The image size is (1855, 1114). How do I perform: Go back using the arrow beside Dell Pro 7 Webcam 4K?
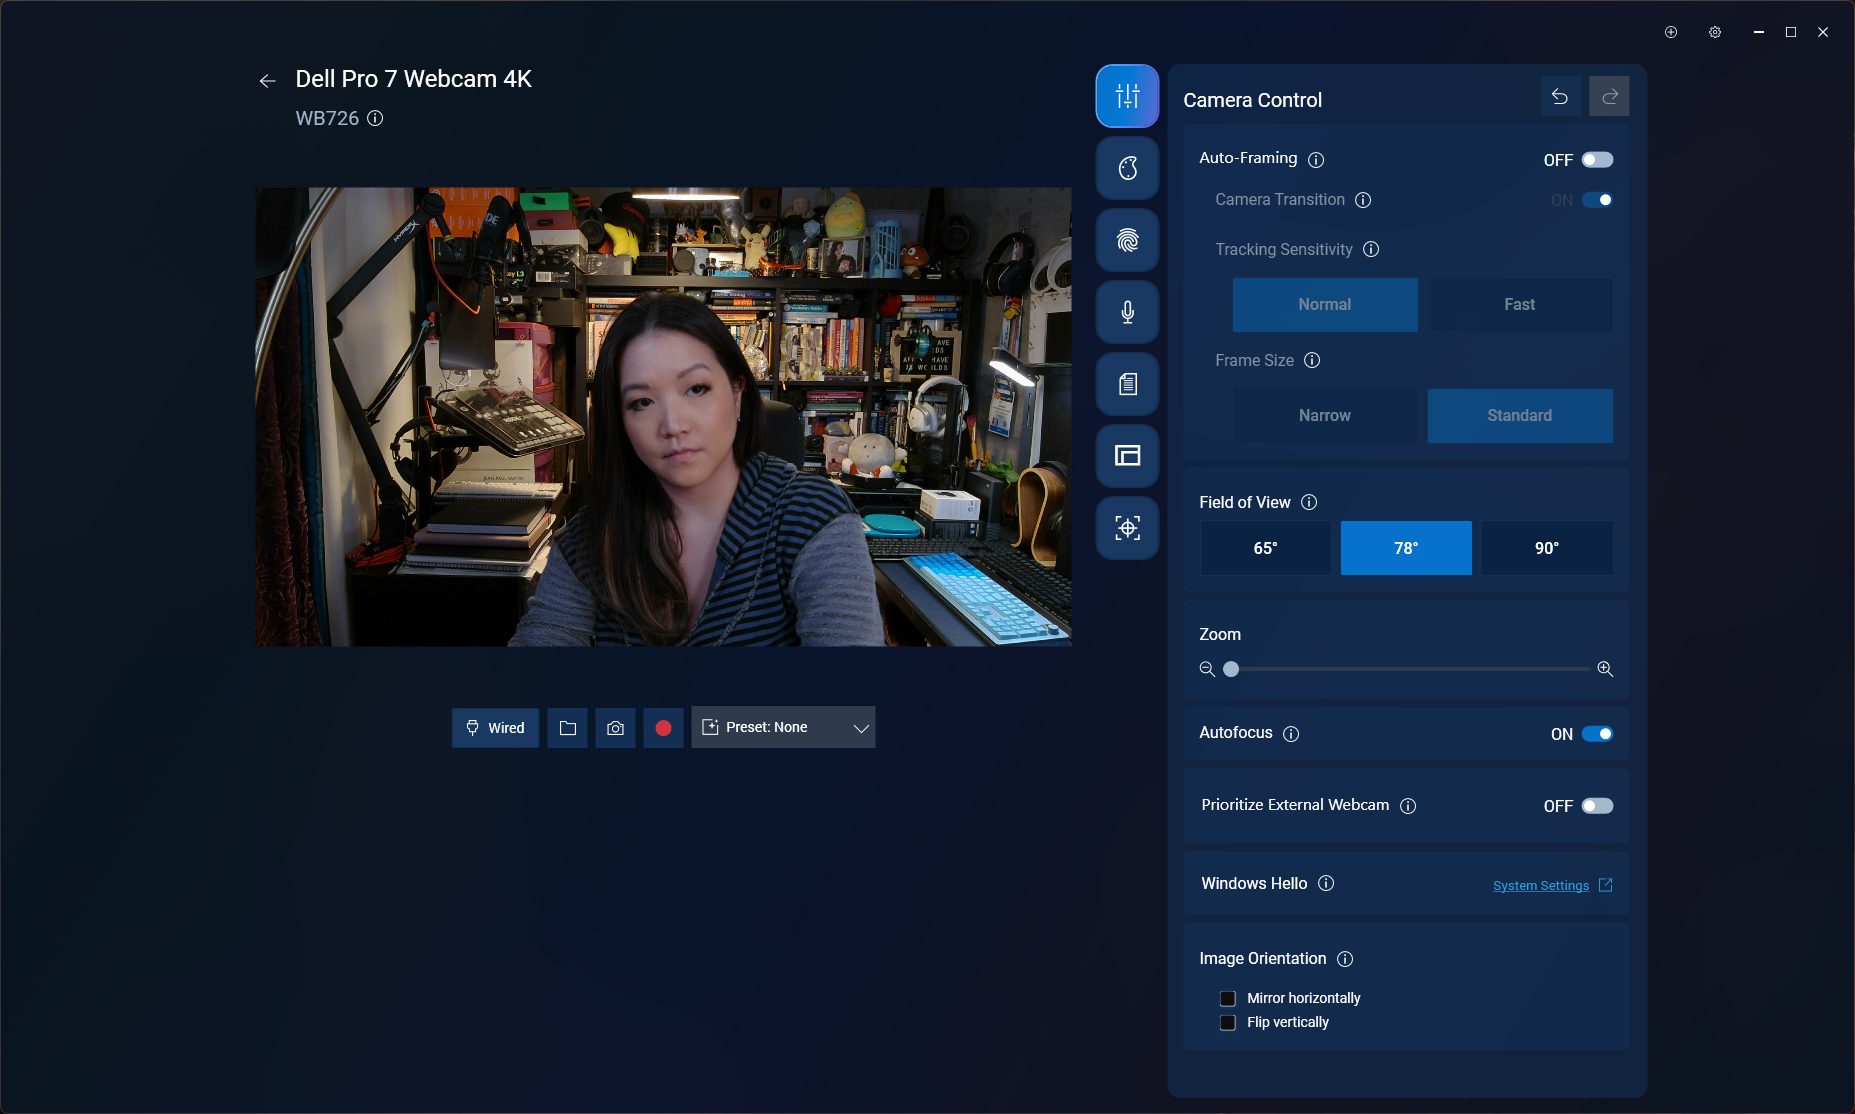267,81
